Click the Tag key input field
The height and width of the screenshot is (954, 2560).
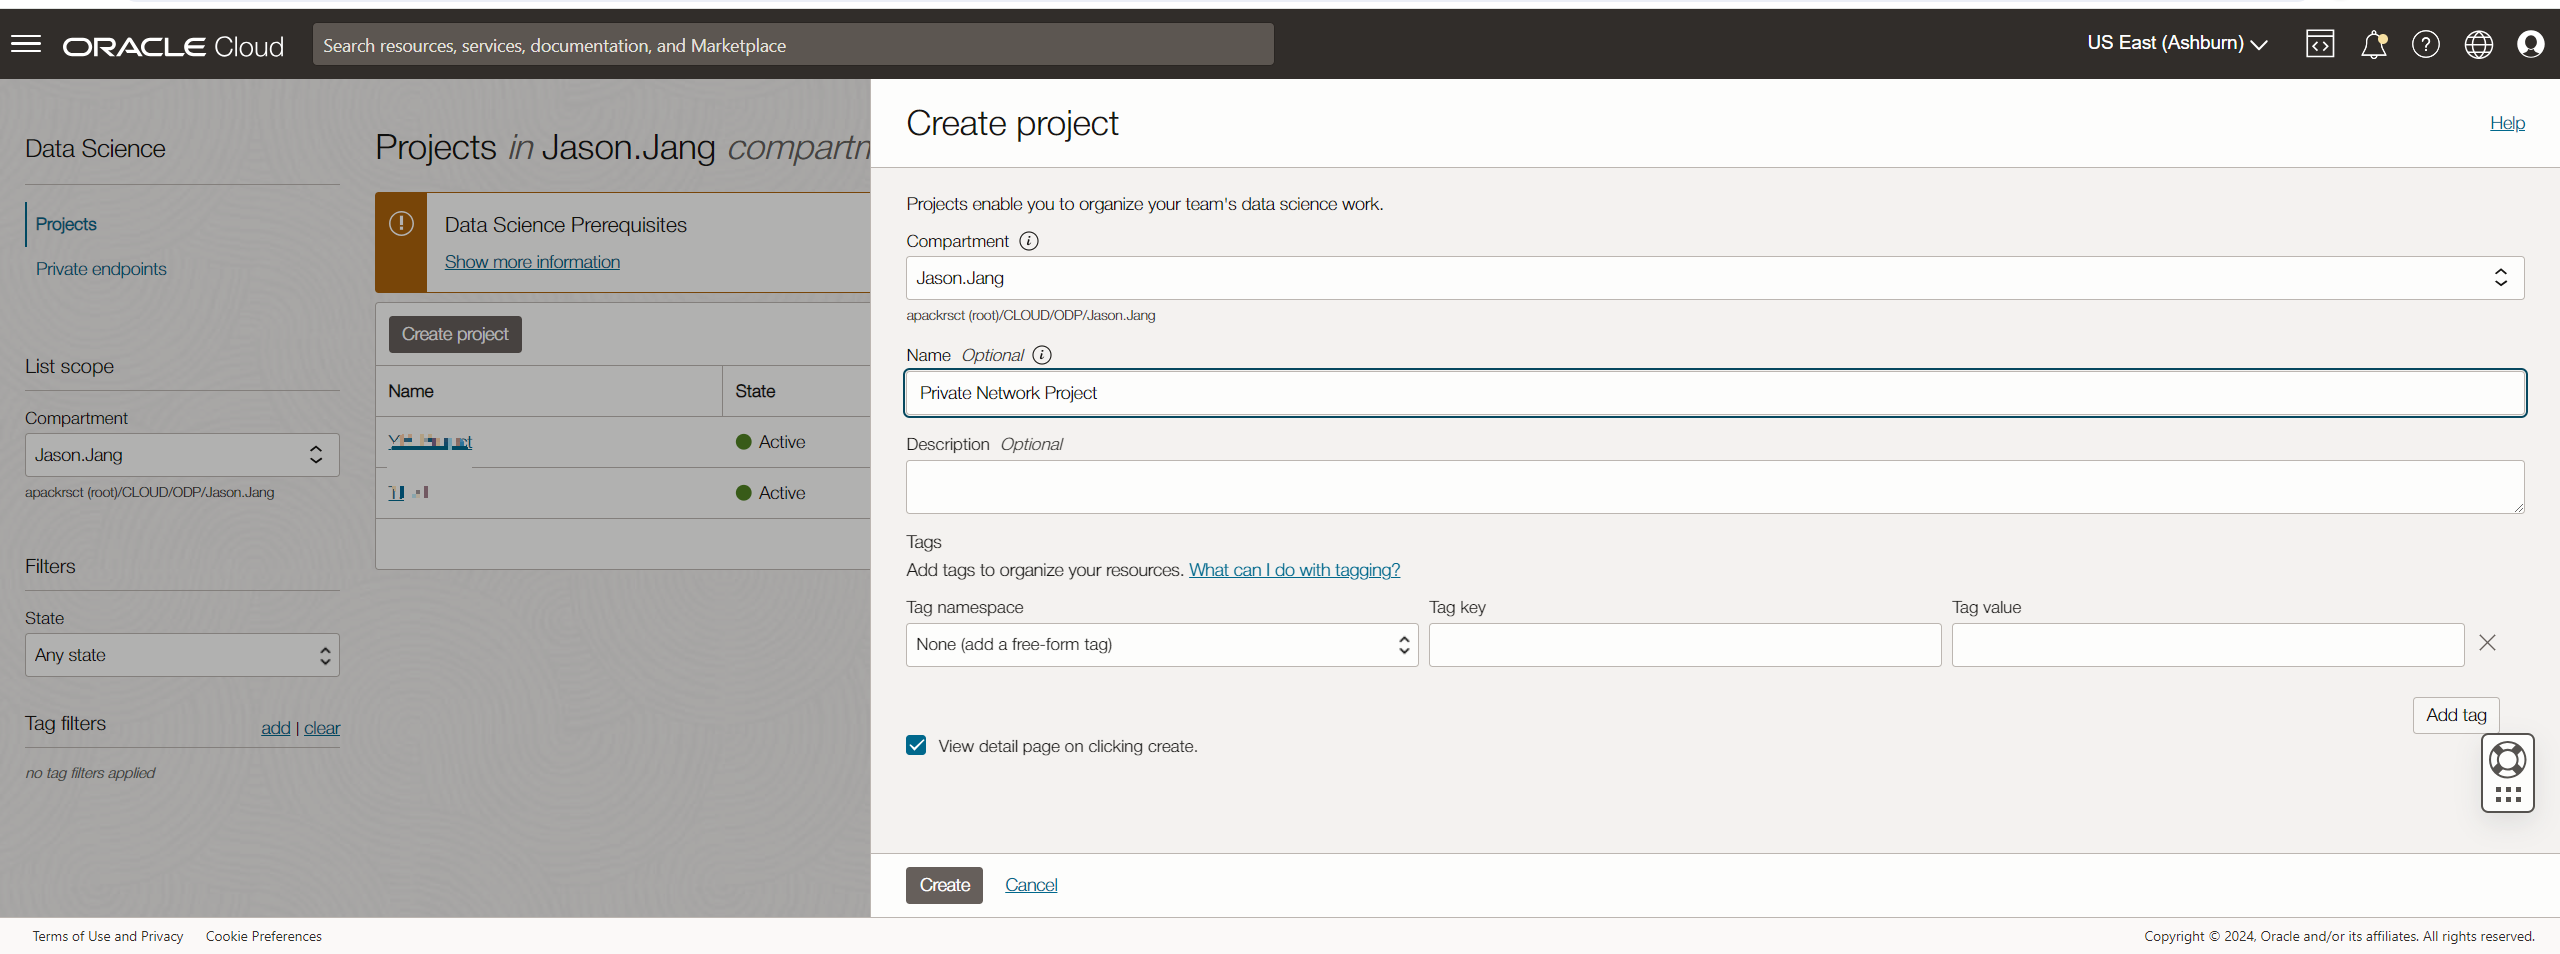click(1685, 645)
